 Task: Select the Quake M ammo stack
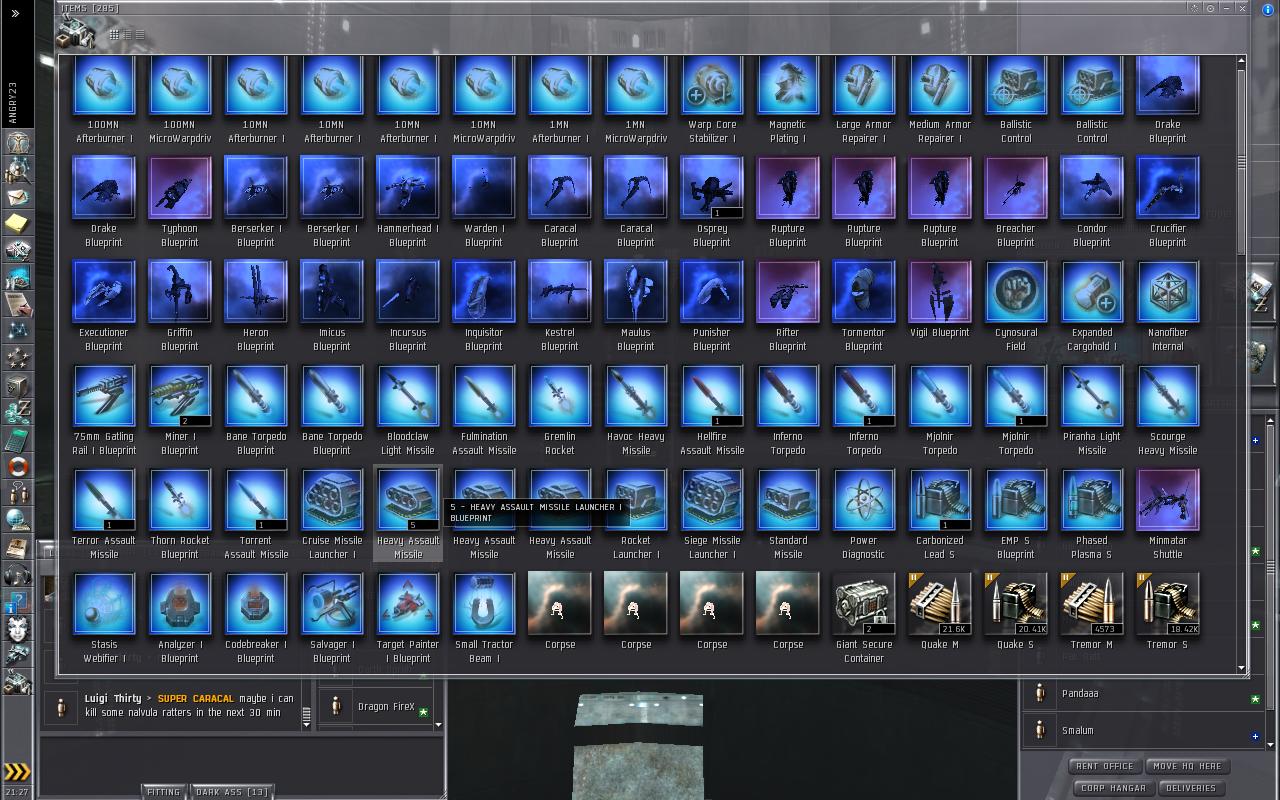(x=940, y=611)
